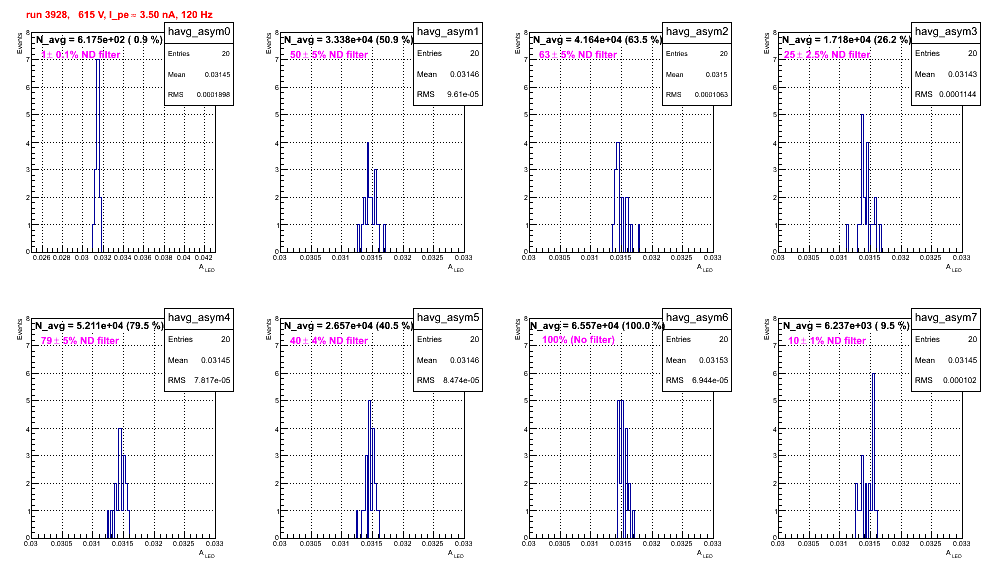Image resolution: width=996 pixels, height=572 pixels.
Task: Click RMS value 7.817e-05 in havg_asym4 box
Action: click(212, 380)
